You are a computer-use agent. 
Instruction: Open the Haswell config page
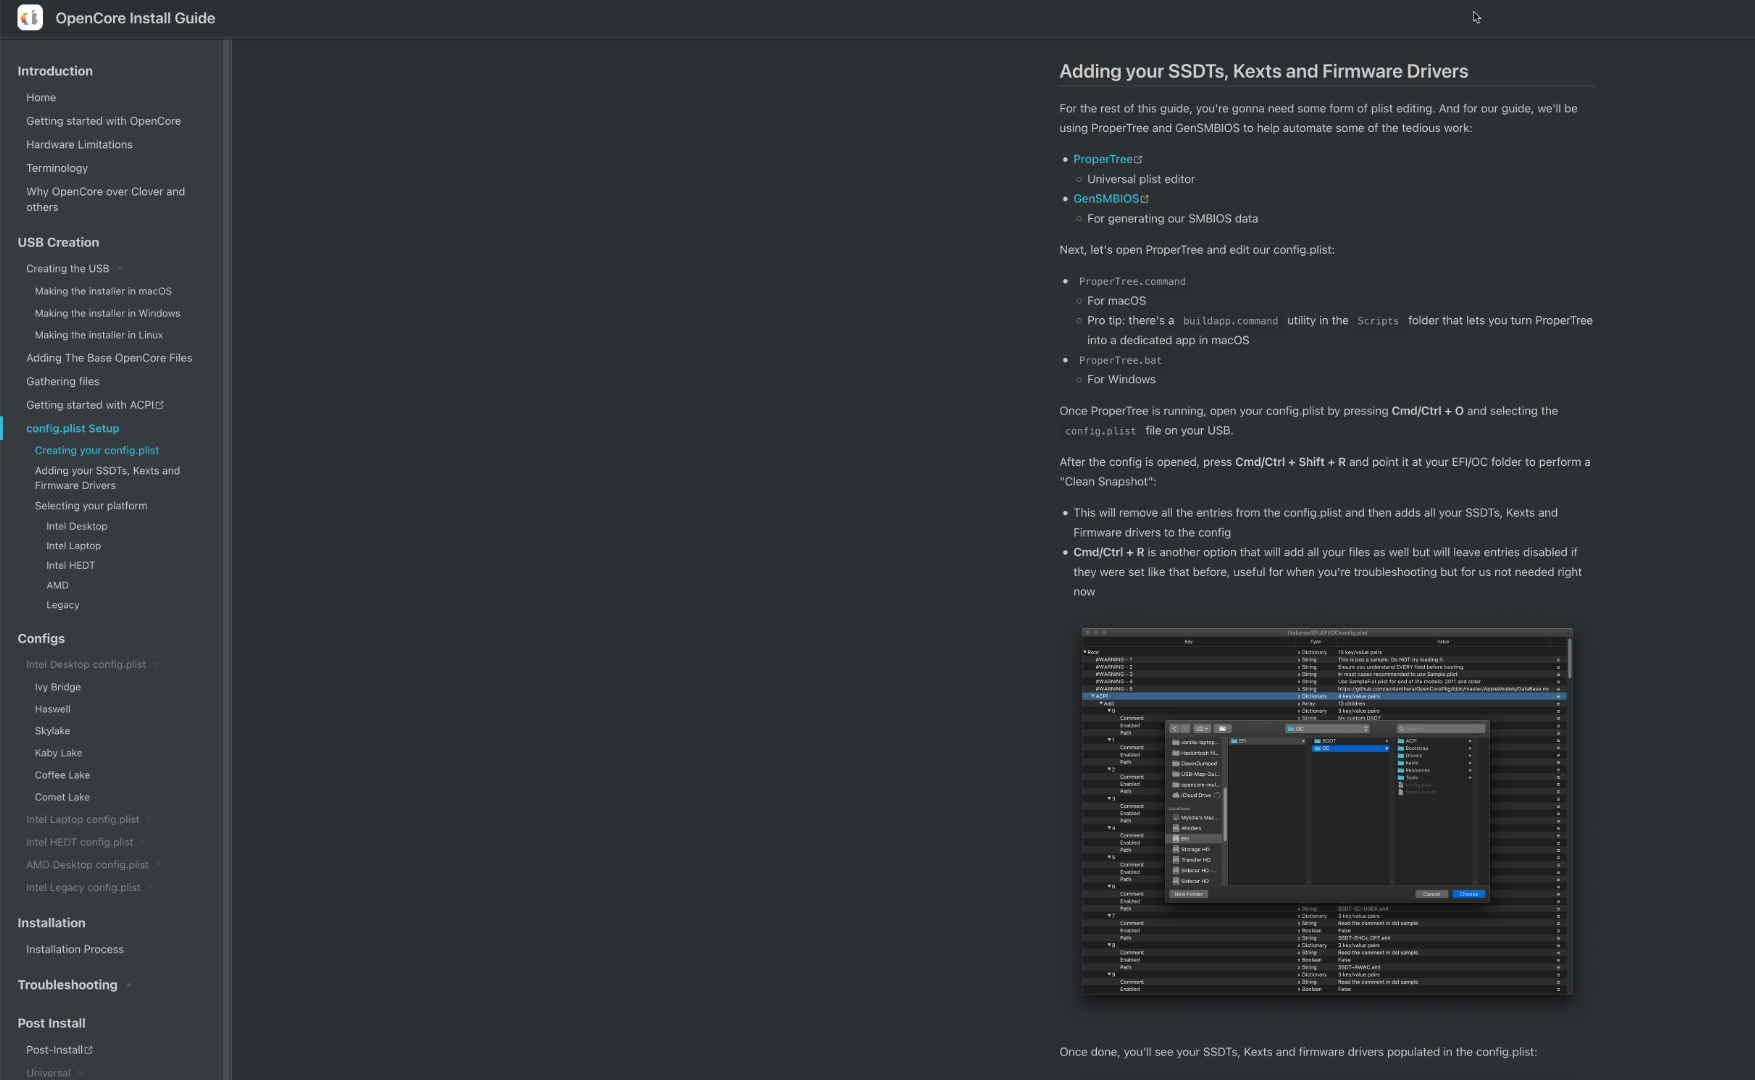[52, 710]
